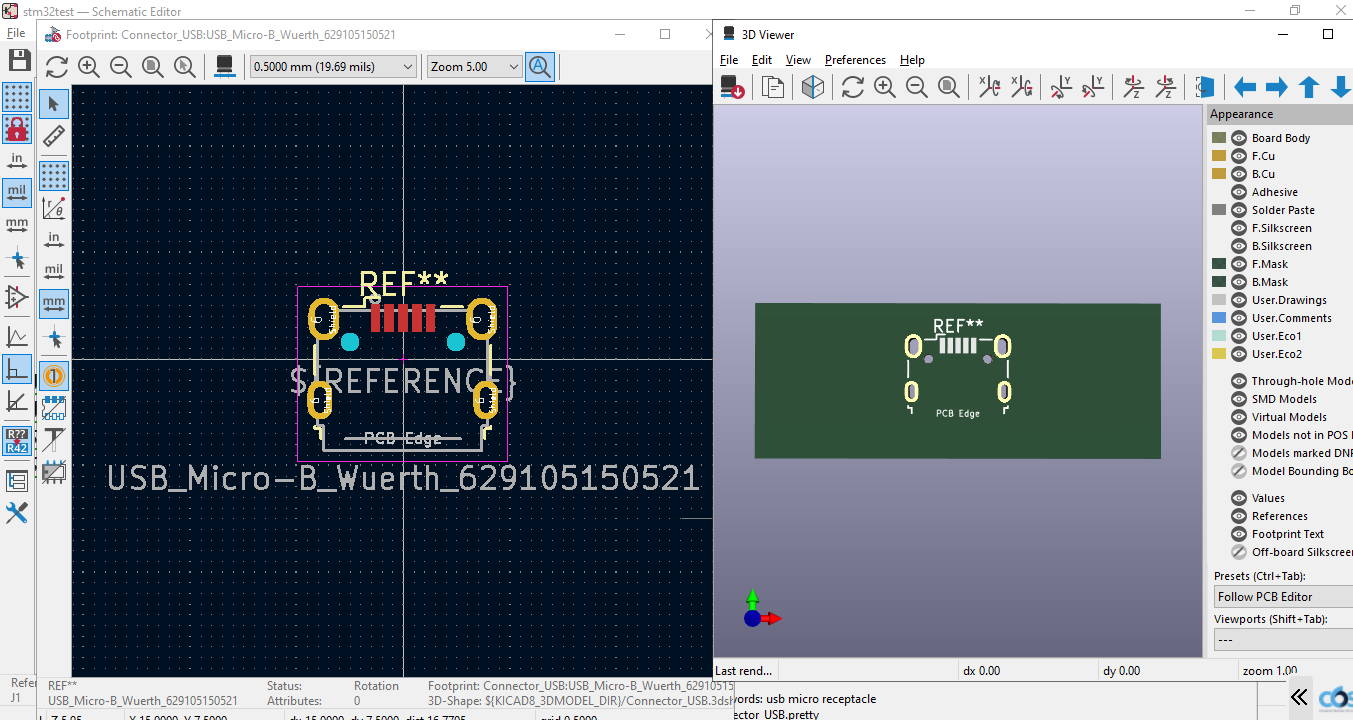The image size is (1353, 720).
Task: Click double chevron at bottom right
Action: pos(1299,697)
